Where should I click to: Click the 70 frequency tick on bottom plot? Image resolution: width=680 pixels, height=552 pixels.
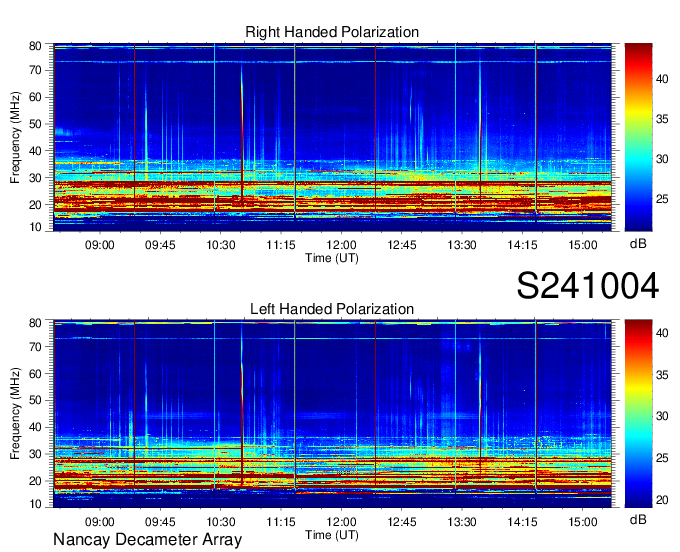point(35,346)
